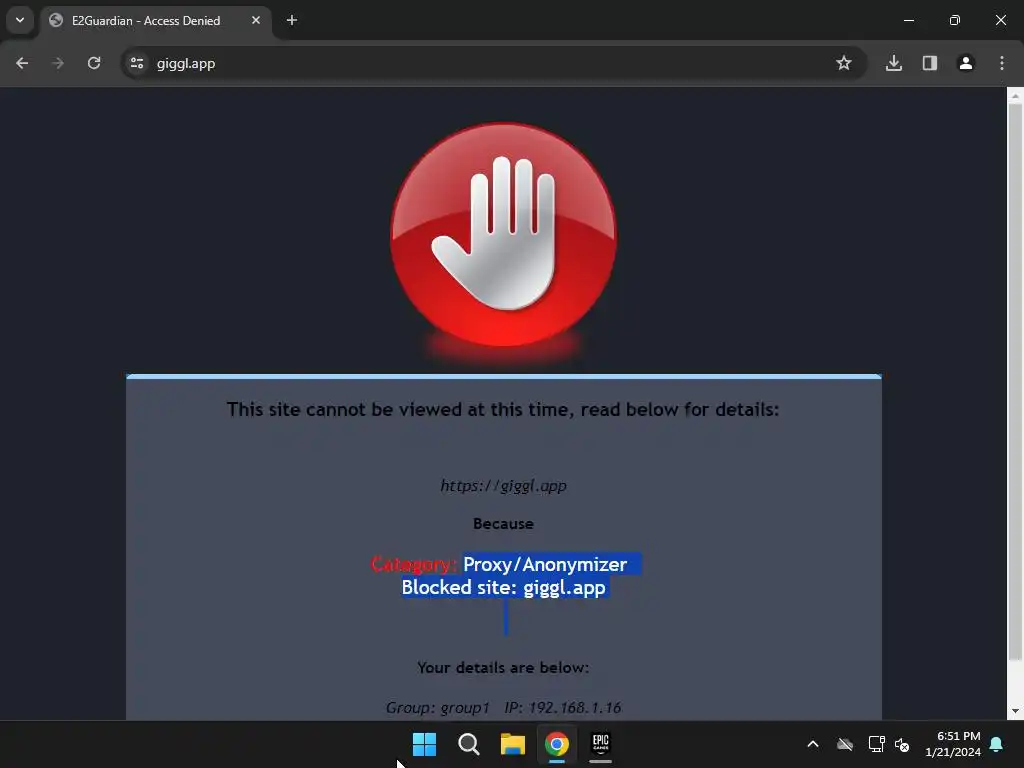
Task: Open the Chrome downloads icon
Action: [894, 63]
